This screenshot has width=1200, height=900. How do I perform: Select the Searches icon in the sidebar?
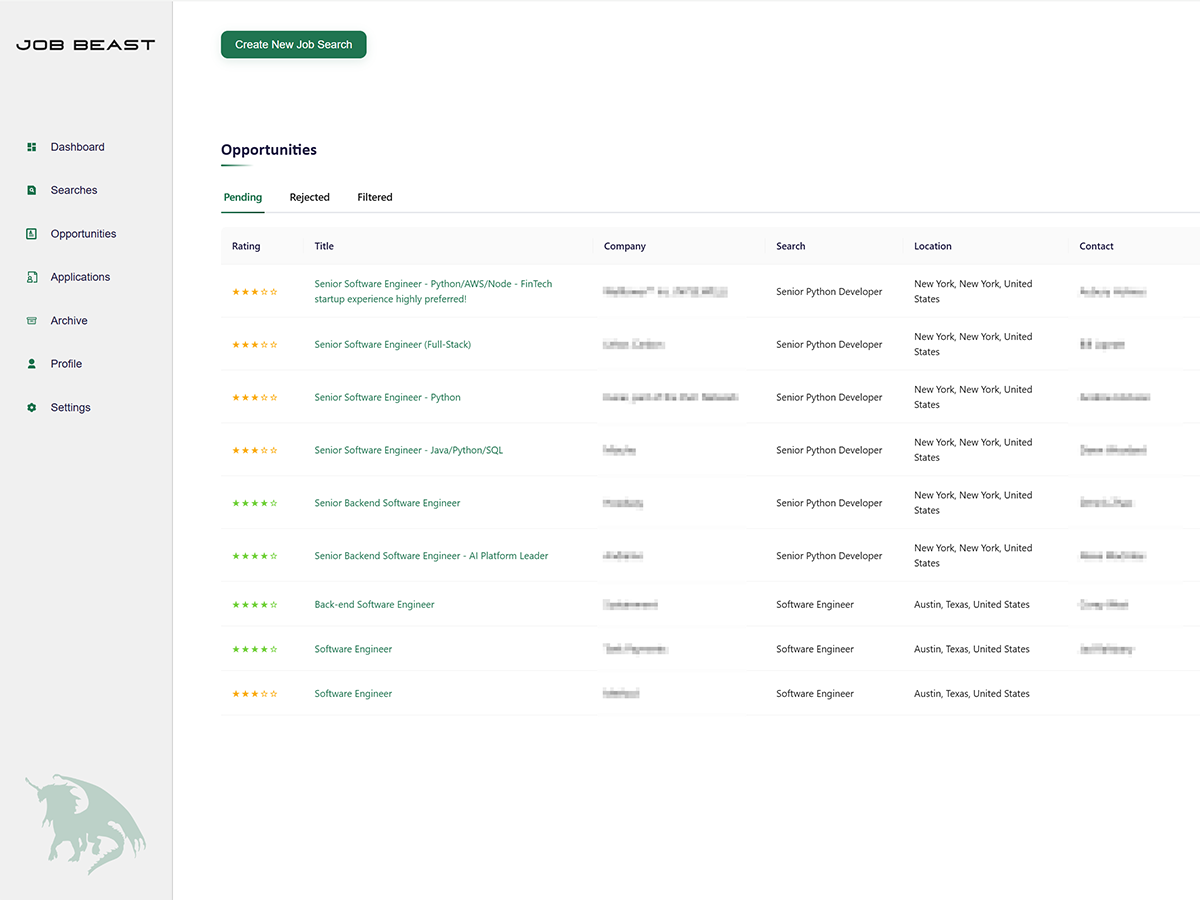pos(31,190)
